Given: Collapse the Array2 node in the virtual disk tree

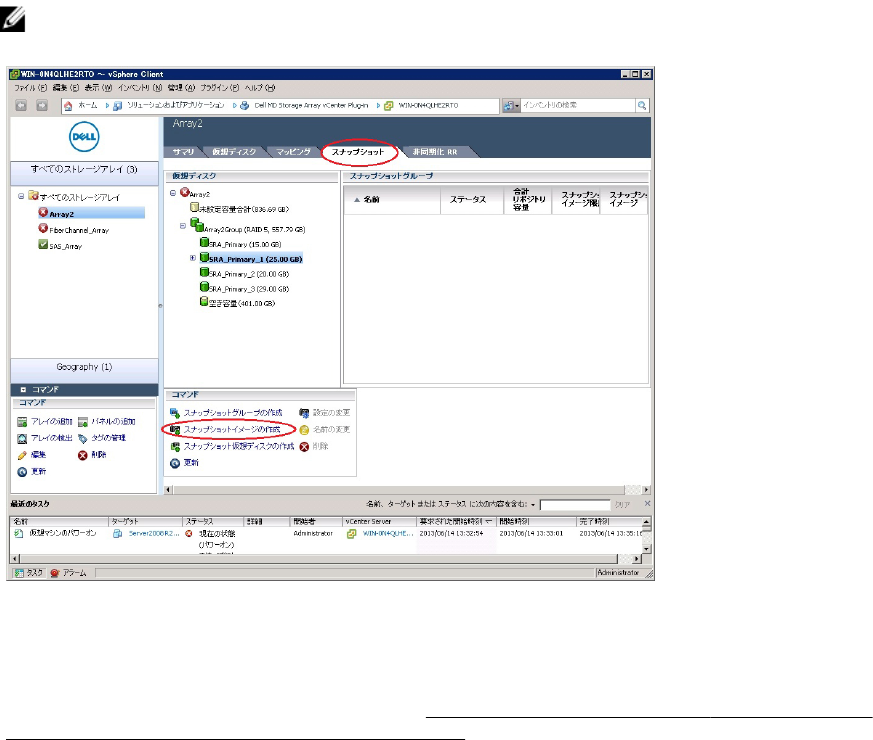Looking at the screenshot, I should [x=173, y=193].
